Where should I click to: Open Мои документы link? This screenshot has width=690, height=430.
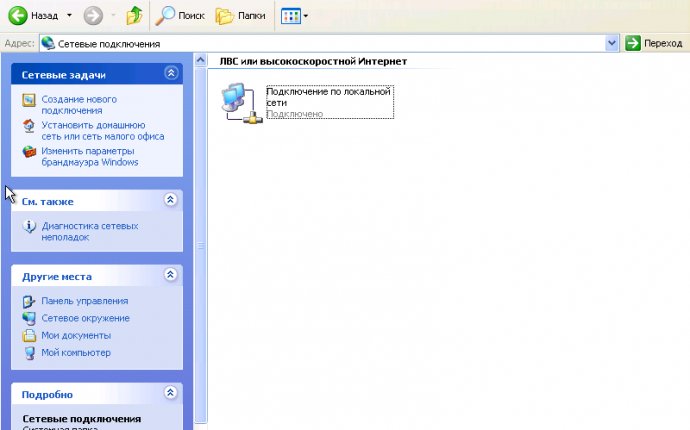pyautogui.click(x=76, y=335)
